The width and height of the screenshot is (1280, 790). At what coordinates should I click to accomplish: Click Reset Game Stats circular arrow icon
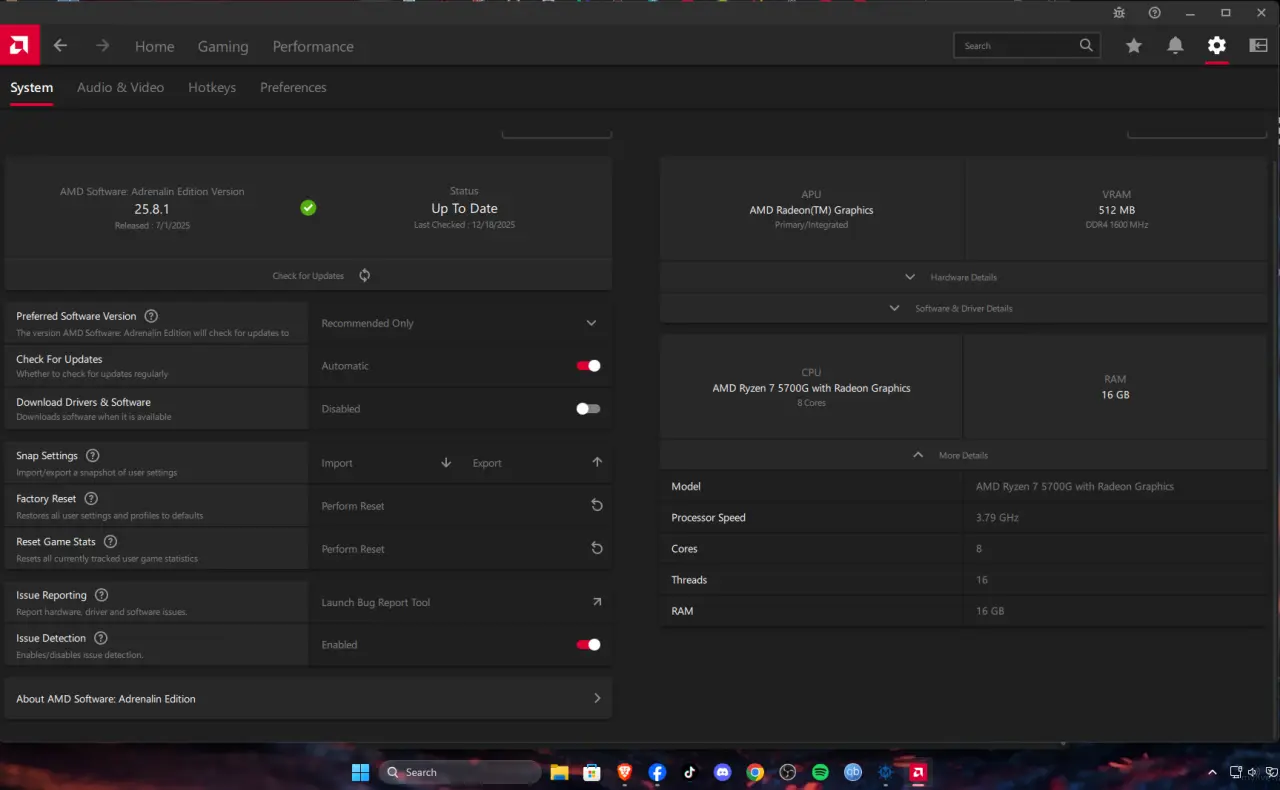[597, 549]
